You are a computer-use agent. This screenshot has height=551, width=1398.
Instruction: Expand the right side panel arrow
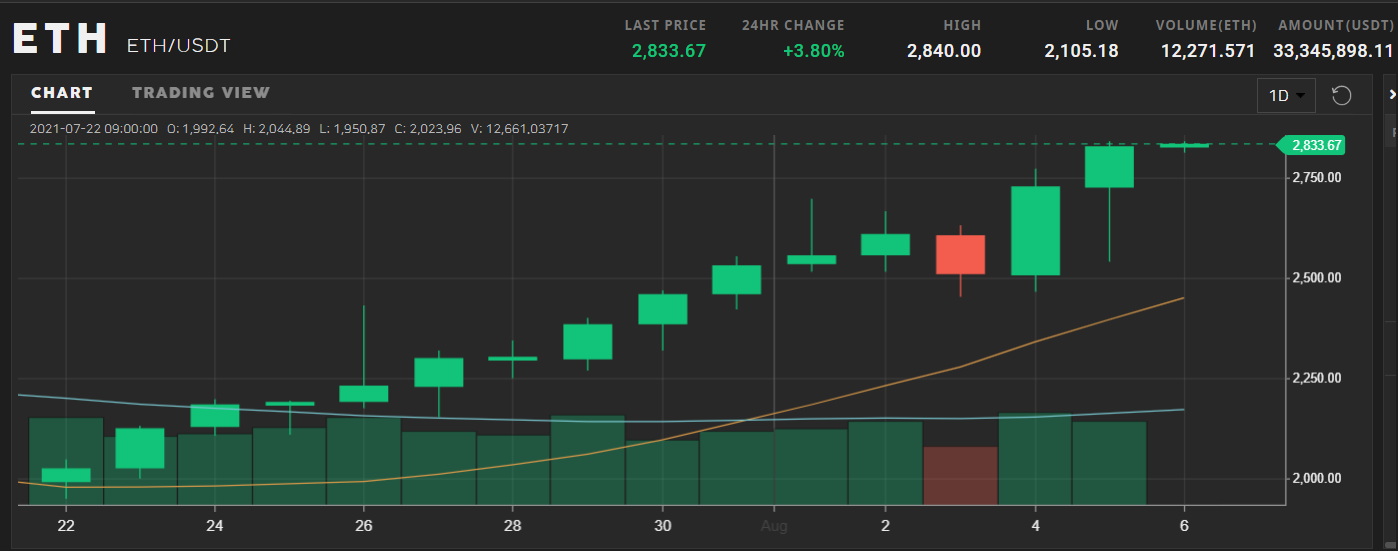pos(1392,94)
